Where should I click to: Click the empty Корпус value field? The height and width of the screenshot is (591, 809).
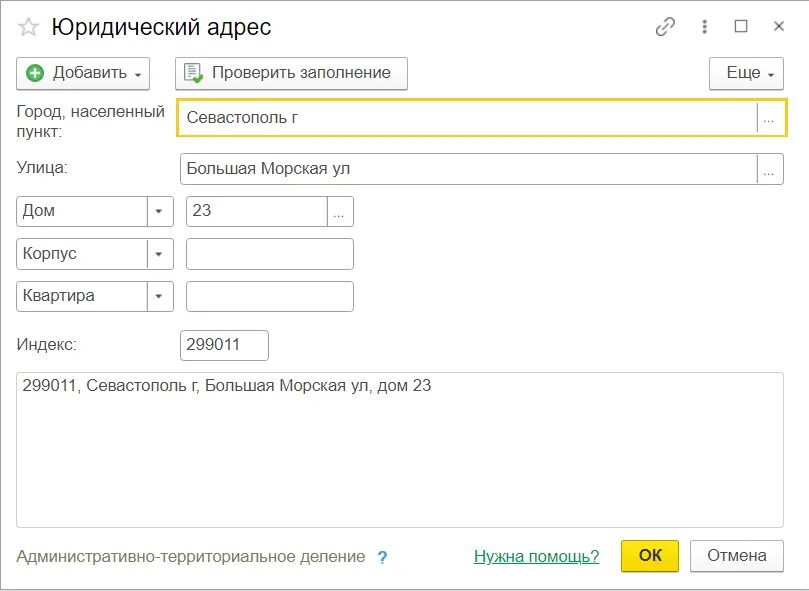(270, 254)
